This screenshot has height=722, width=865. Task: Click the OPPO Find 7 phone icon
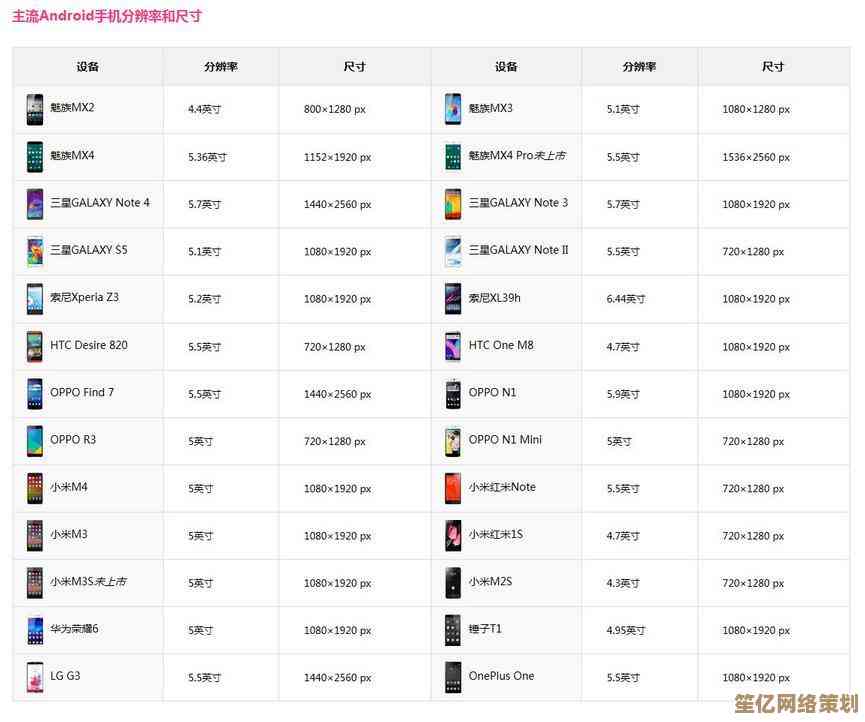[x=35, y=394]
